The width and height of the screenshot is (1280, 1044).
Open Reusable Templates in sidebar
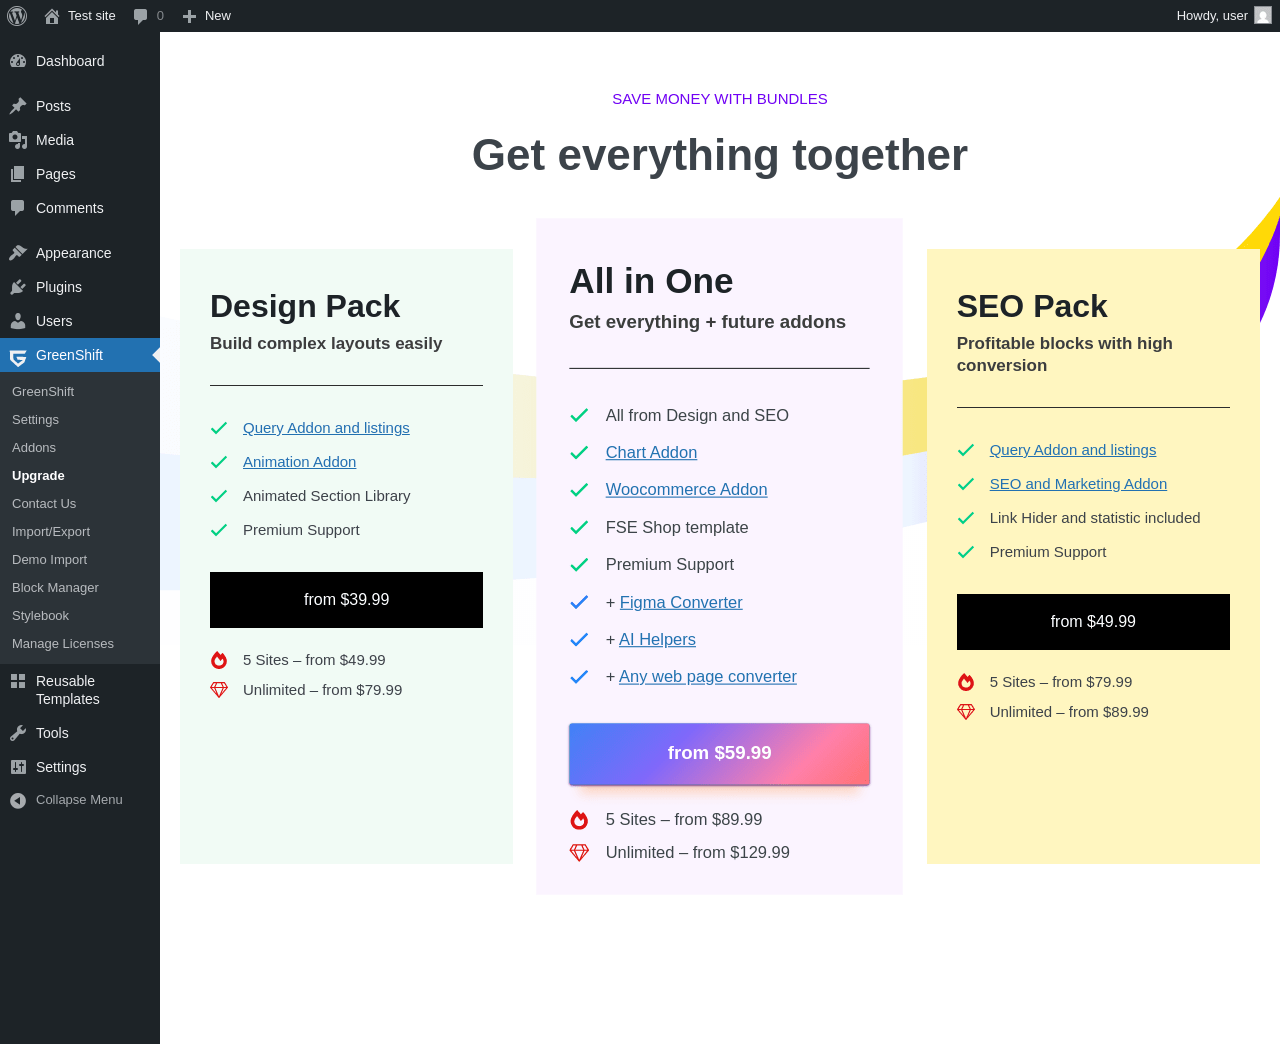67,690
